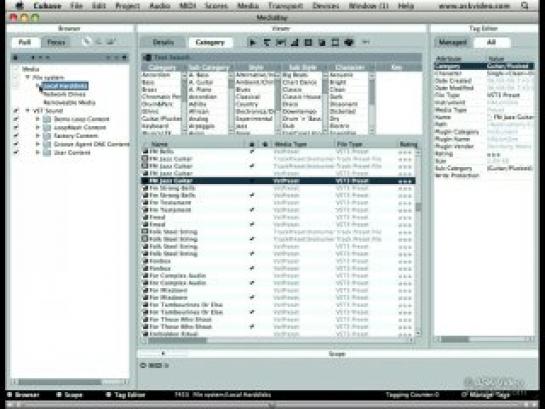Click the VST Presets filter icon in toolbar
This screenshot has width=545, height=409.
click(x=322, y=42)
